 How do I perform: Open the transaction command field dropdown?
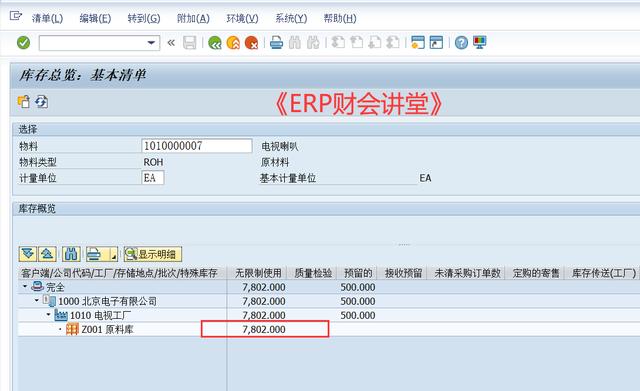[151, 42]
